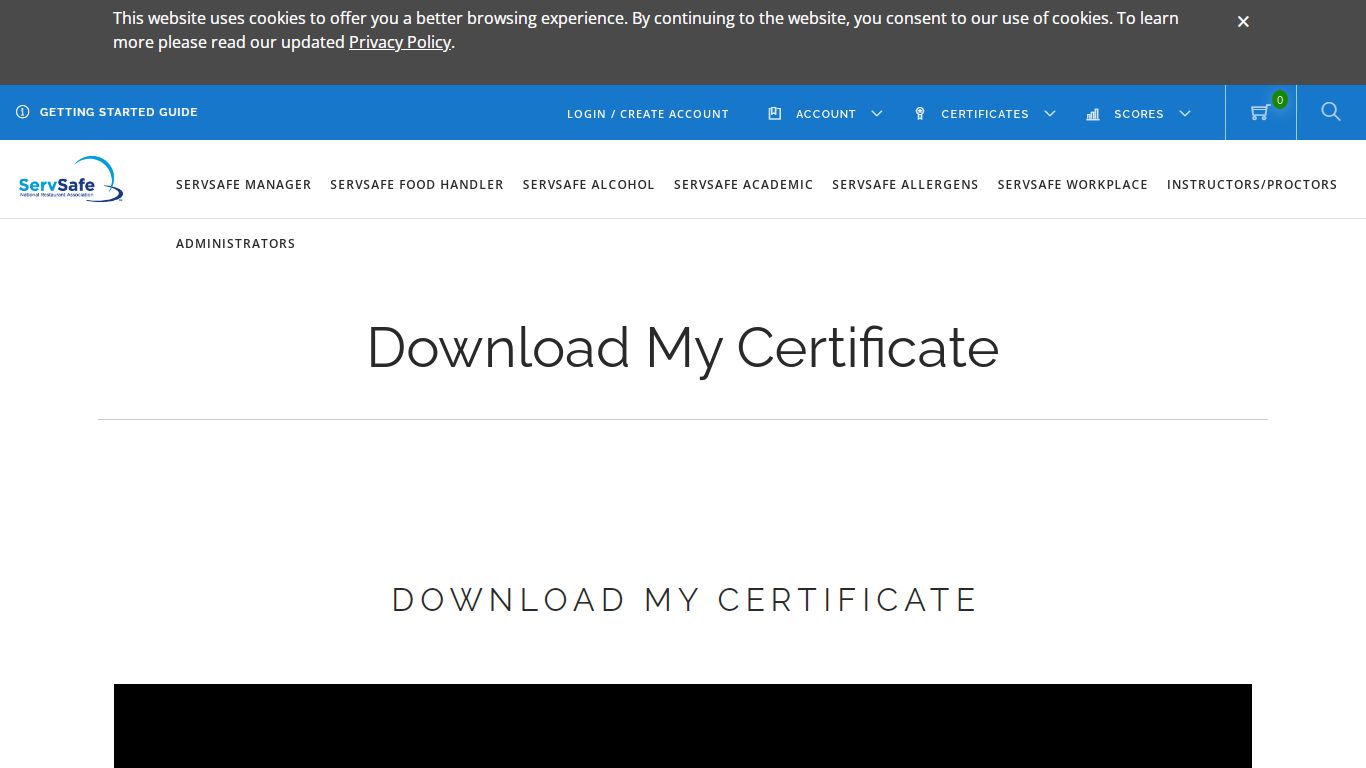
Task: Go to Instructors/Proctors page
Action: 1252,185
